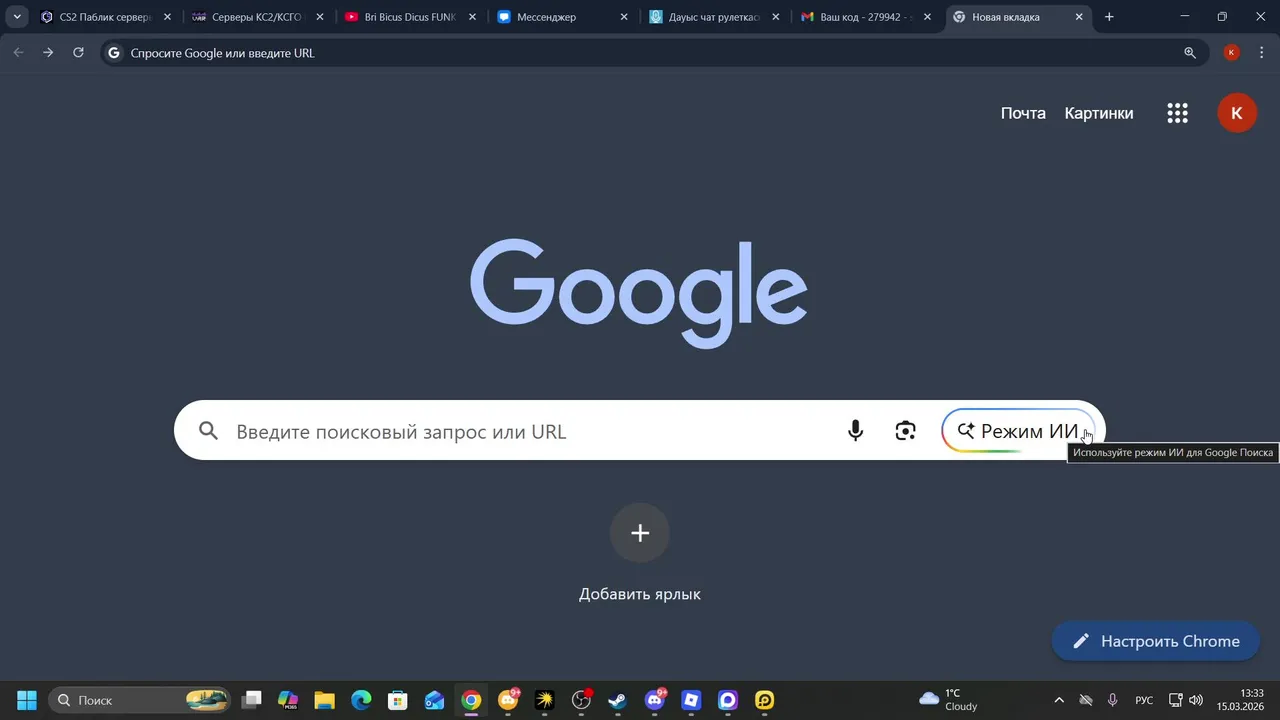Click the Google logo

pyautogui.click(x=639, y=293)
